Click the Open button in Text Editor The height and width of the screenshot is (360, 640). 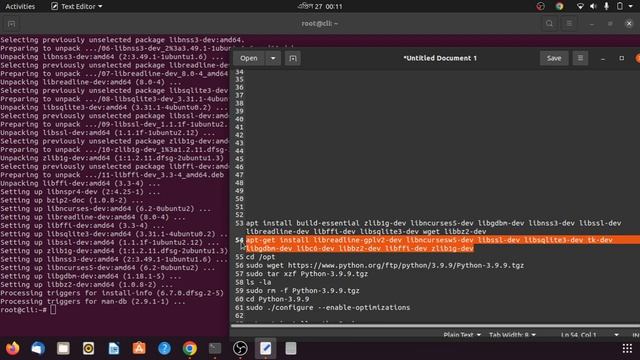pyautogui.click(x=249, y=58)
